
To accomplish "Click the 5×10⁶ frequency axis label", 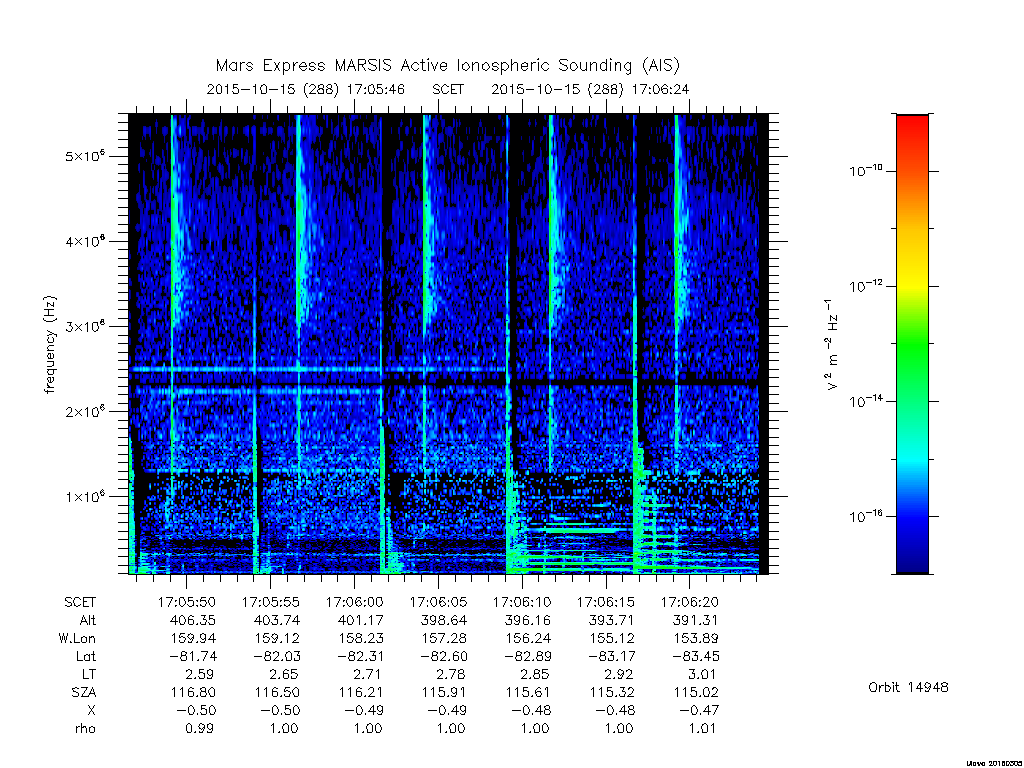I will (86, 156).
